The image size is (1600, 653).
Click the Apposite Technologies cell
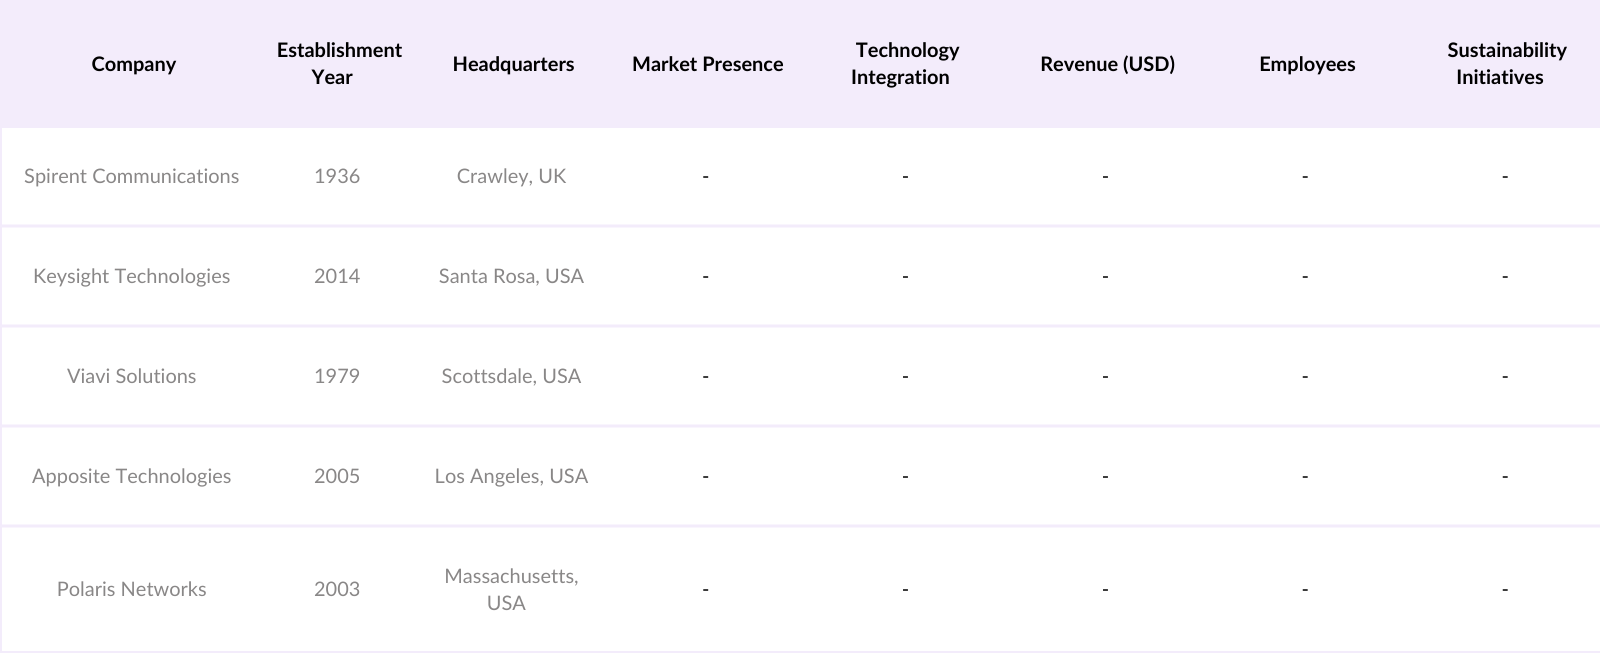132,476
